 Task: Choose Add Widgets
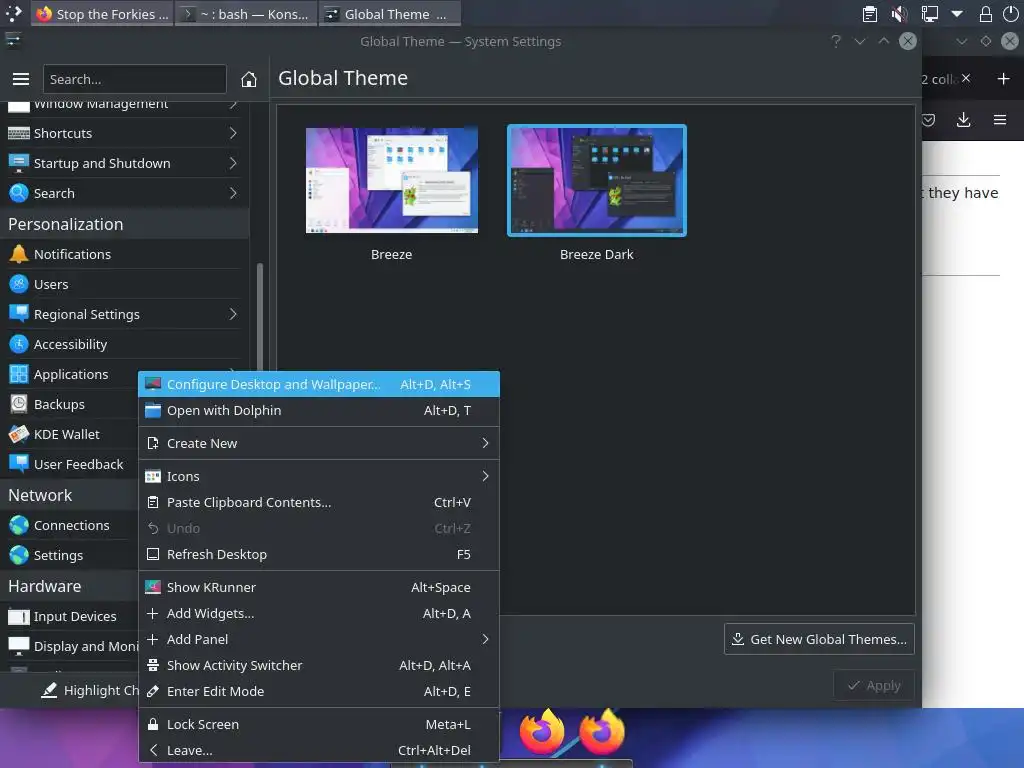(x=319, y=613)
